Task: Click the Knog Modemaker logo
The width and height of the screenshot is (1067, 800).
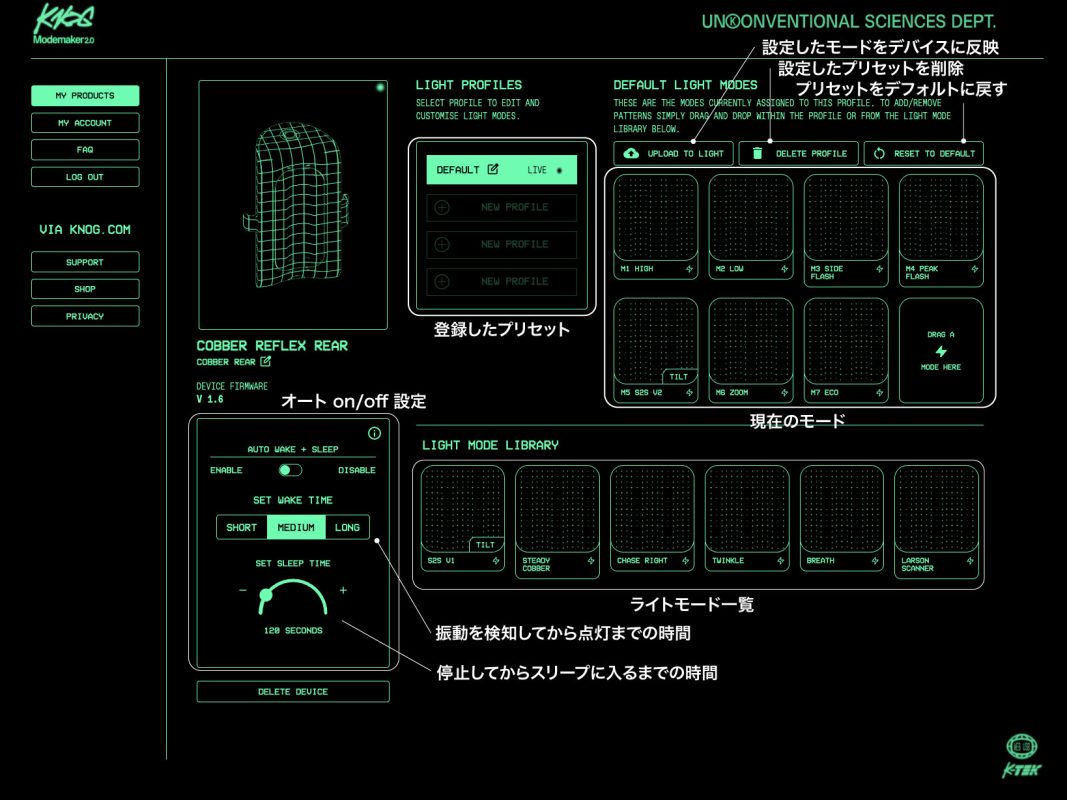Action: 64,24
